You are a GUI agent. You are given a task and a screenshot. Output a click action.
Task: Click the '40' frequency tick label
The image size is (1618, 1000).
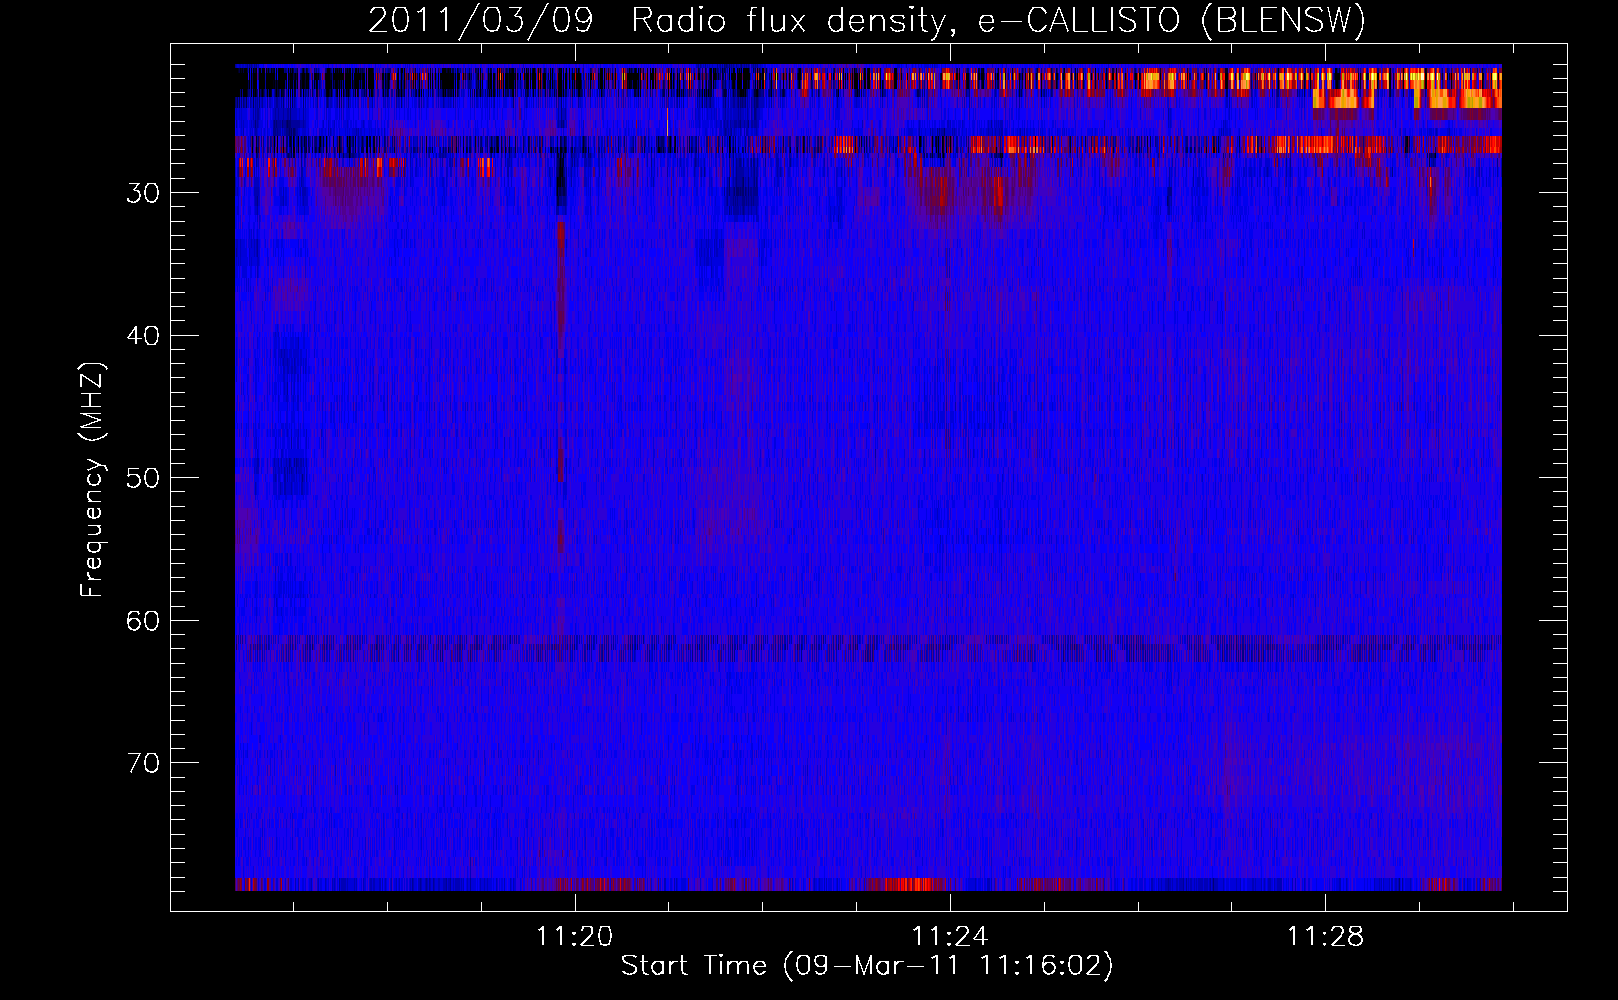point(143,336)
